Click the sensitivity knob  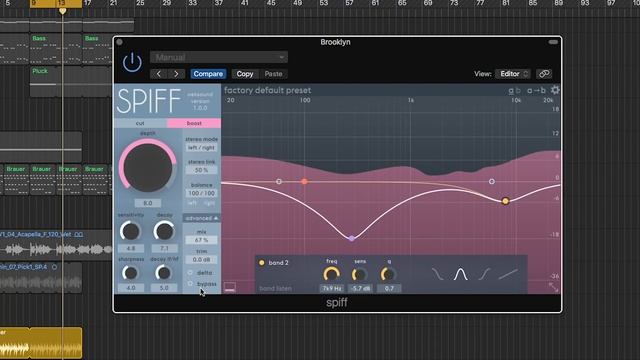click(x=131, y=231)
